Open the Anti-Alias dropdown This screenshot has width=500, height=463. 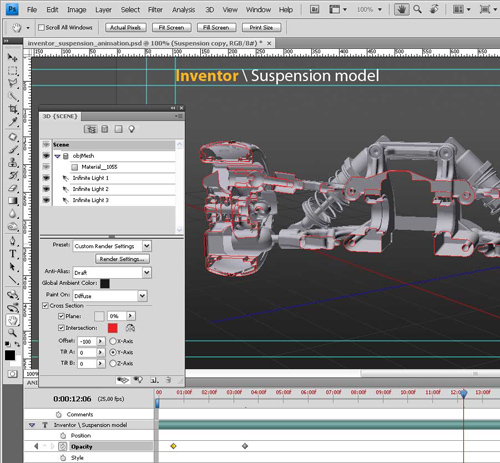(x=147, y=273)
